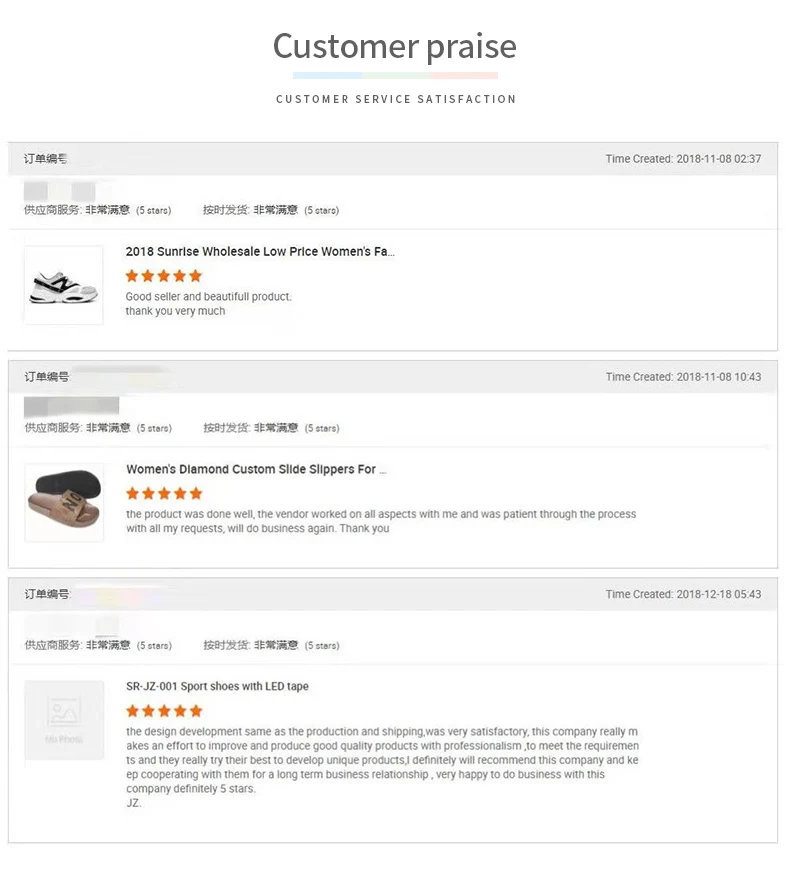Click the "Good seller and beautifull product" text
The image size is (790, 883).
[x=208, y=297]
